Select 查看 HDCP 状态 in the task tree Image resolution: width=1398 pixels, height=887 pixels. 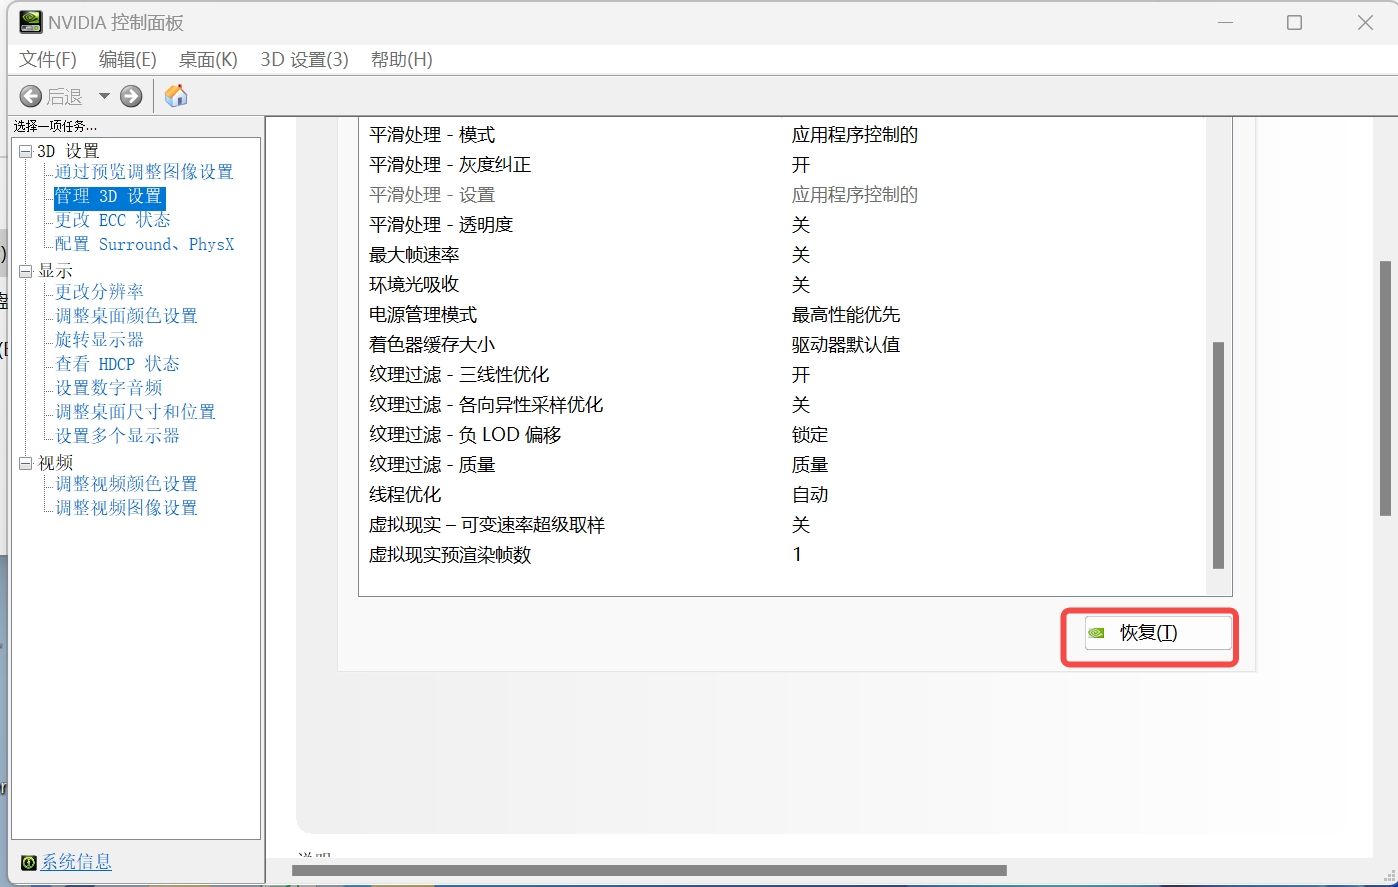point(118,364)
